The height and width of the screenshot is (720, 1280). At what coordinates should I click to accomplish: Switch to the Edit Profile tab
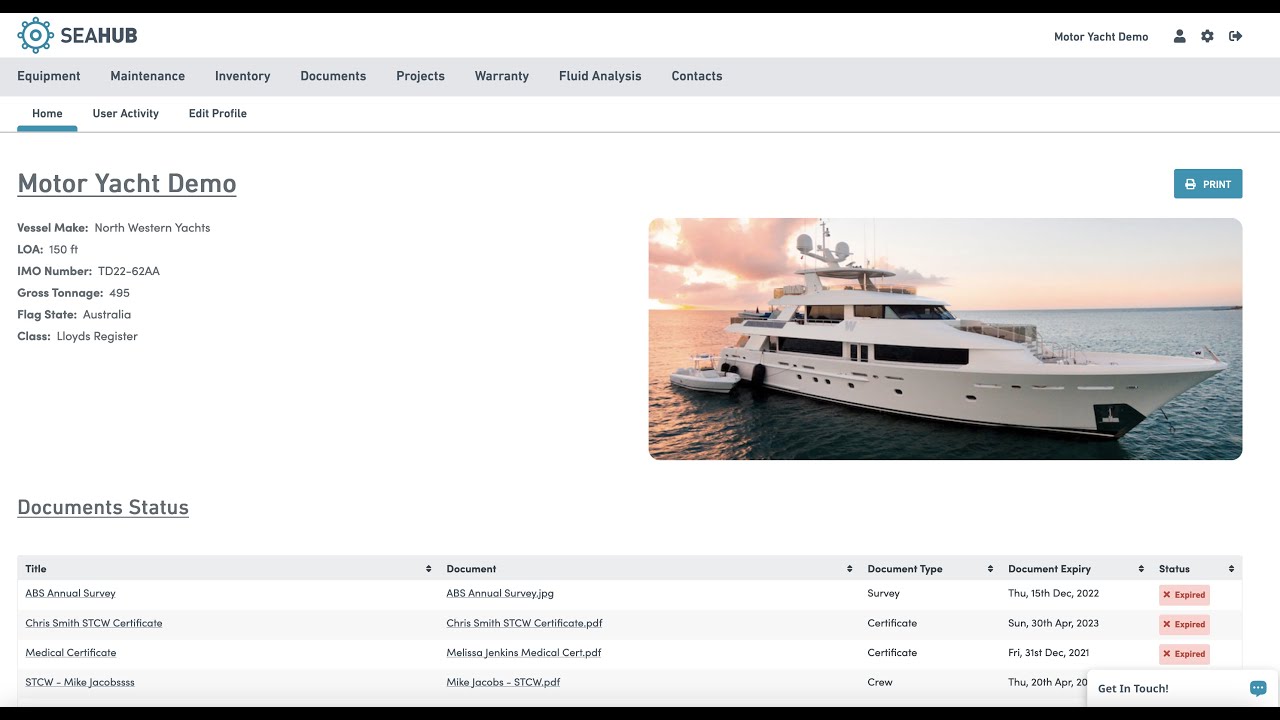tap(218, 114)
